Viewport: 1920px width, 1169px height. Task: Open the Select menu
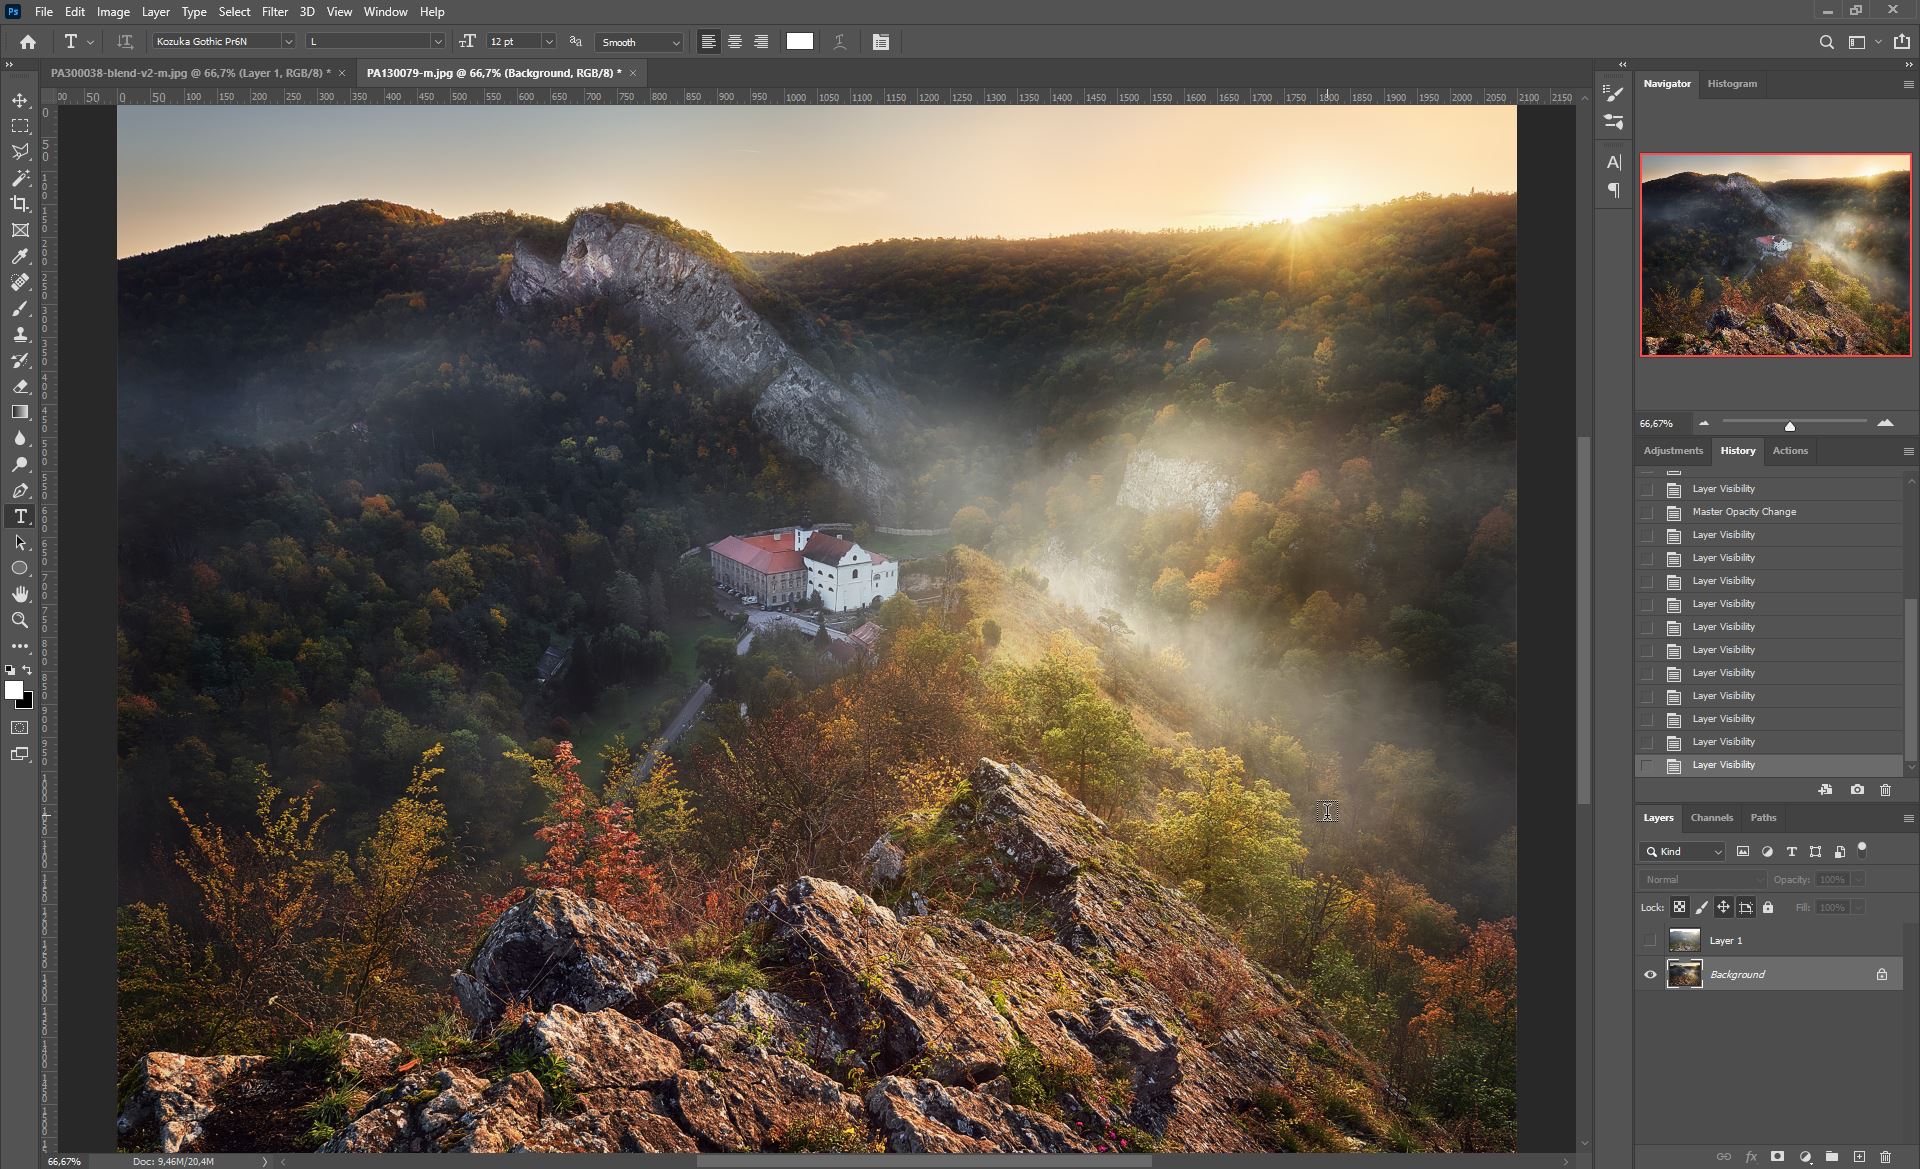(x=234, y=12)
